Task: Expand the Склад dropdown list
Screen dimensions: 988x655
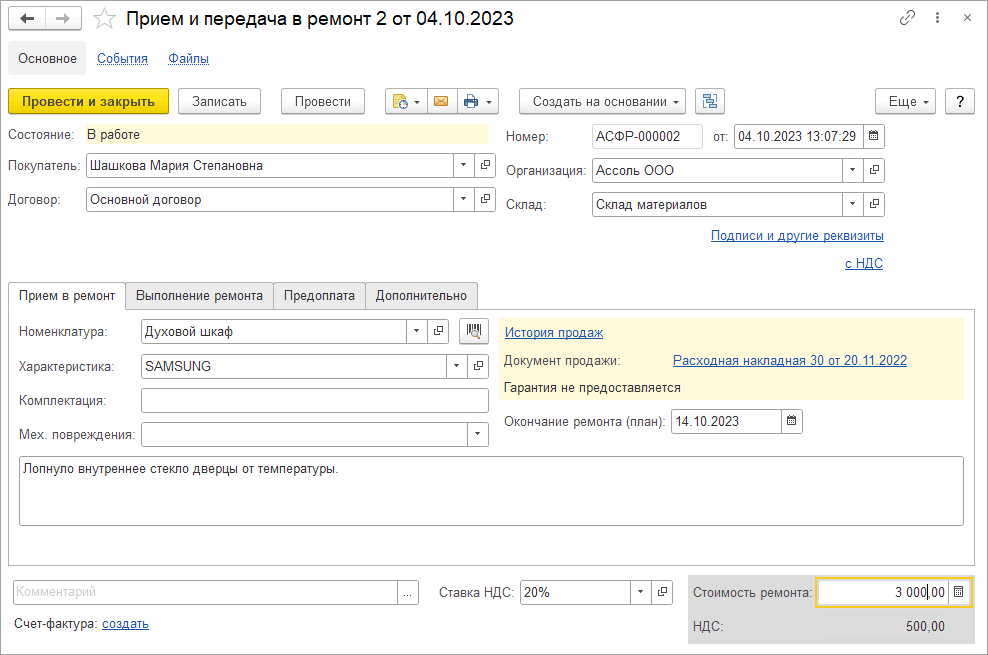Action: click(851, 204)
